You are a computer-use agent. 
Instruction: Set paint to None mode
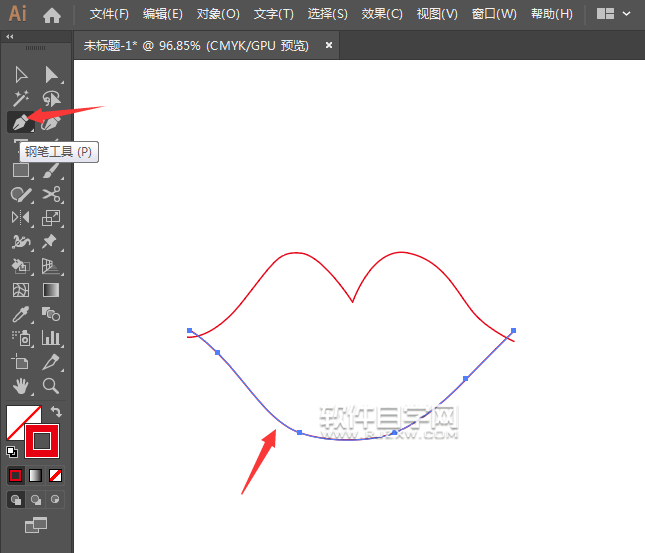click(56, 475)
